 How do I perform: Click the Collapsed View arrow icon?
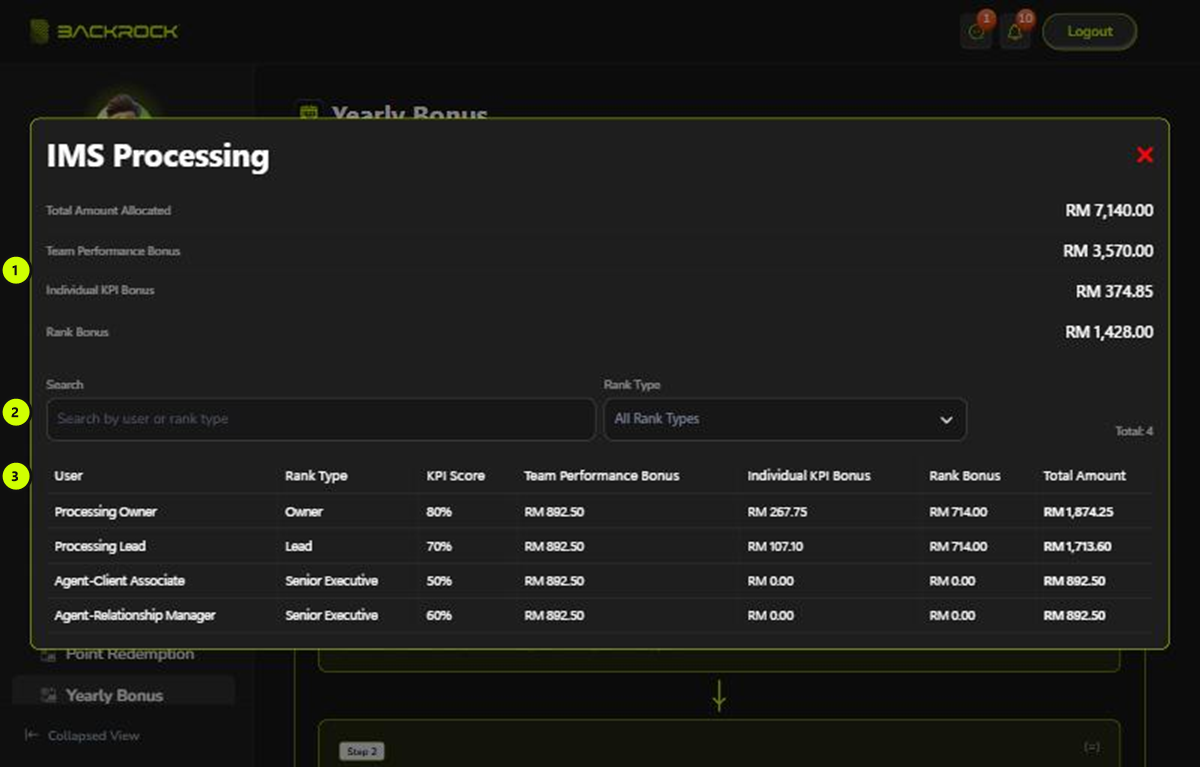pyautogui.click(x=31, y=735)
